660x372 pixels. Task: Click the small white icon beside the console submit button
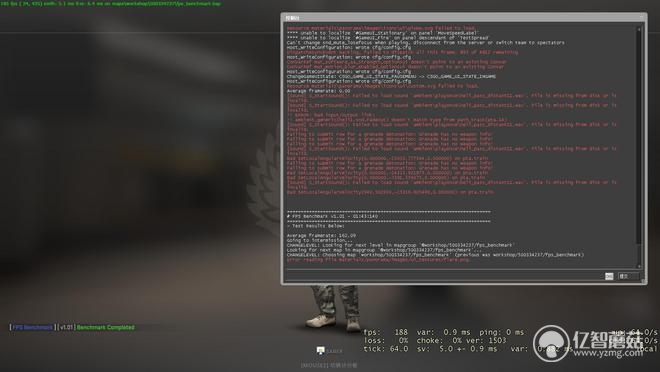click(609, 276)
